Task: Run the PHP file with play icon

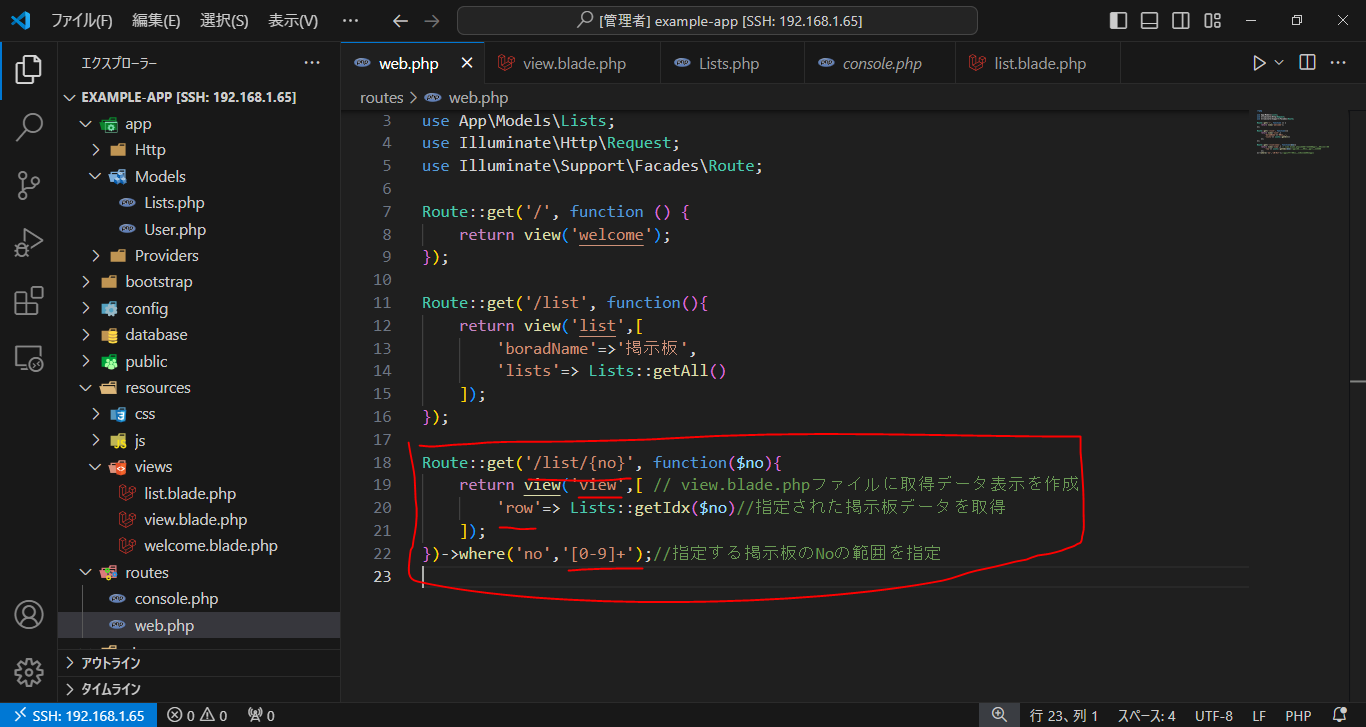Action: [1259, 63]
